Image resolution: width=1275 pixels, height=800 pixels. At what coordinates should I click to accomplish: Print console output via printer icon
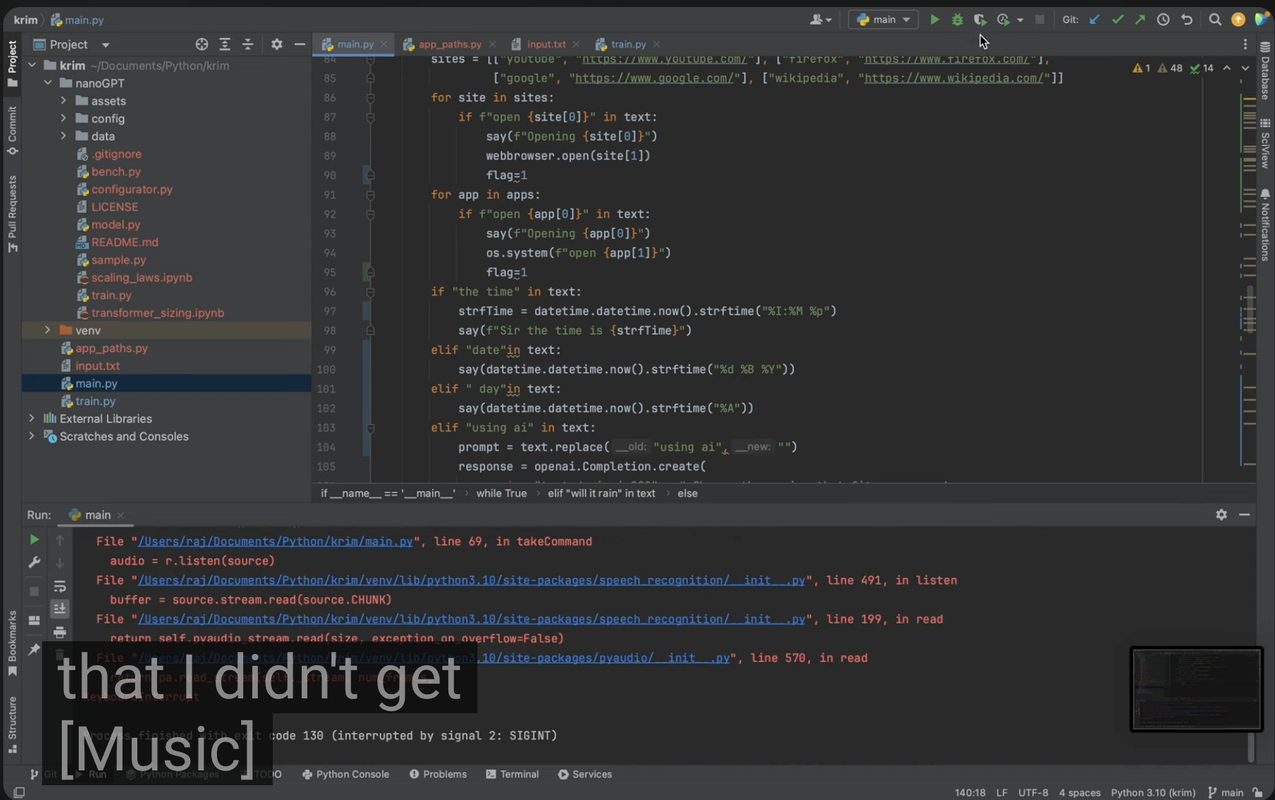pos(60,632)
